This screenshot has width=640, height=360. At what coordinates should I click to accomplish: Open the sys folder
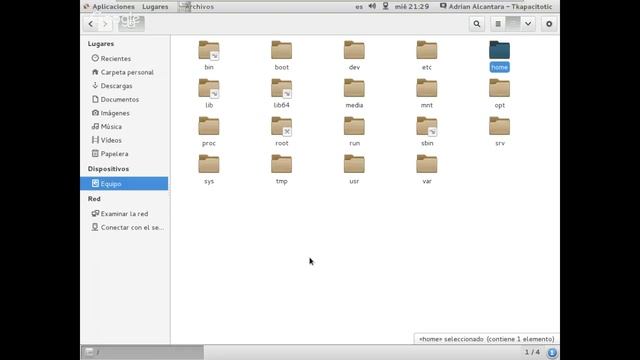click(x=209, y=169)
